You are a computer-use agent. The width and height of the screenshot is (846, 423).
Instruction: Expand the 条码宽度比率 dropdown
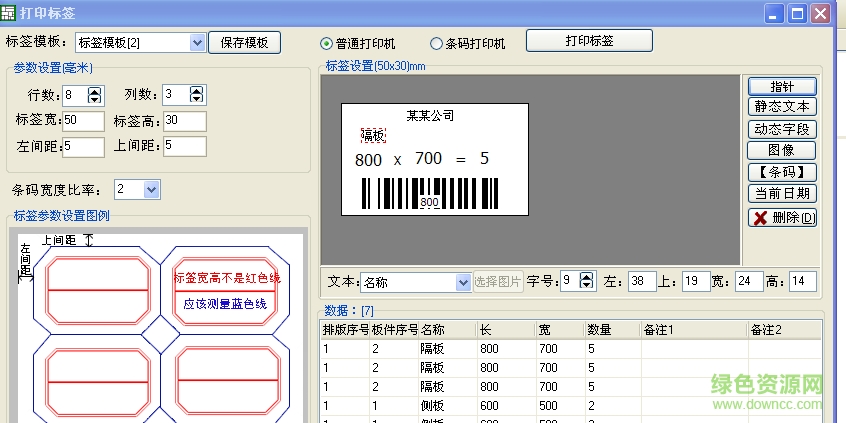151,189
